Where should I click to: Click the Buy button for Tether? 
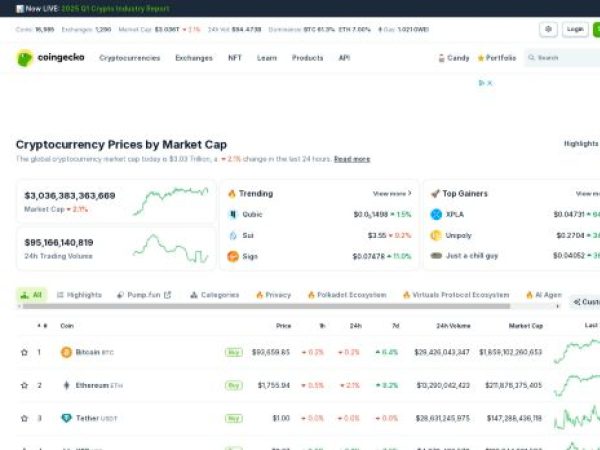233,418
